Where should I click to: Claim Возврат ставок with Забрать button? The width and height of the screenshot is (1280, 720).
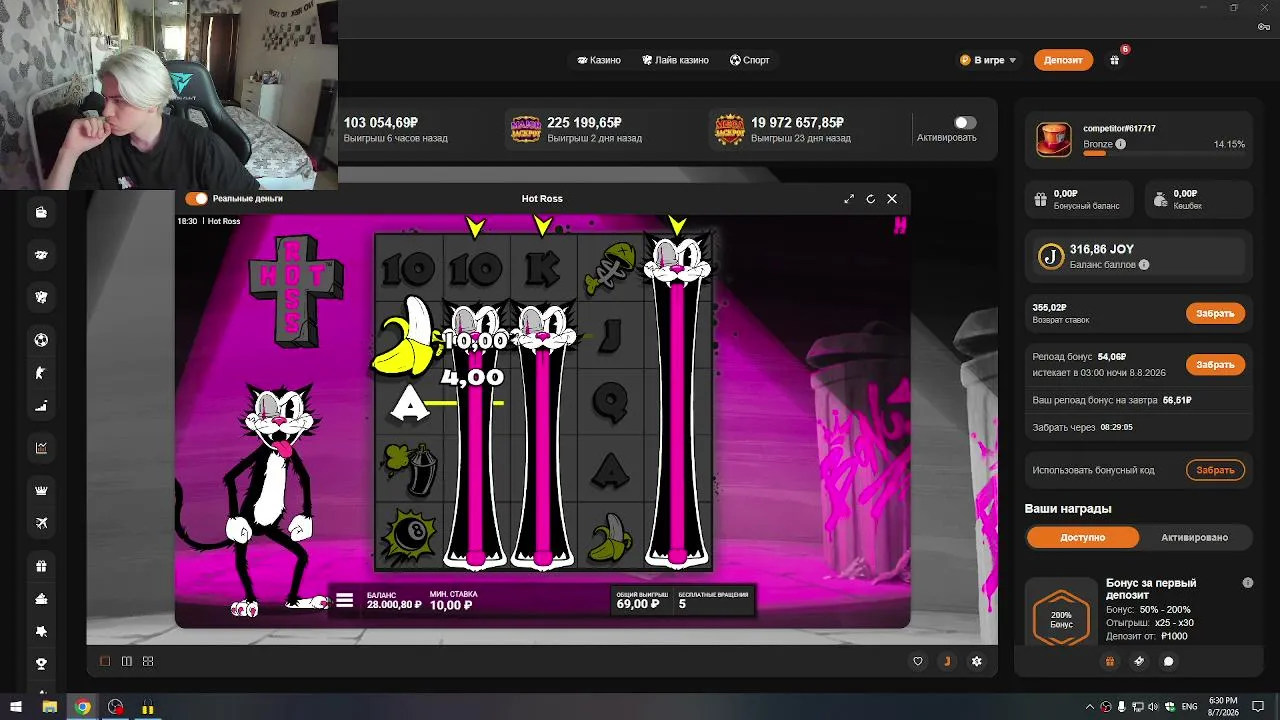(1215, 313)
